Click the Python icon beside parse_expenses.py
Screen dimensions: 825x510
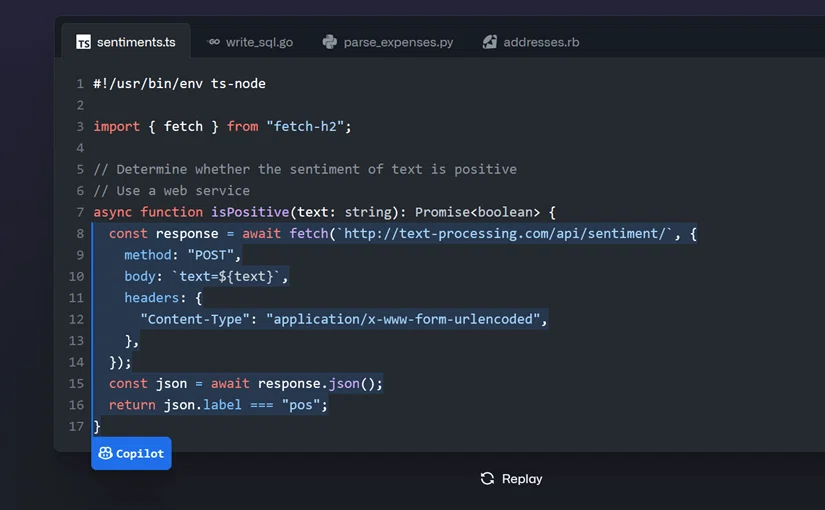[329, 42]
